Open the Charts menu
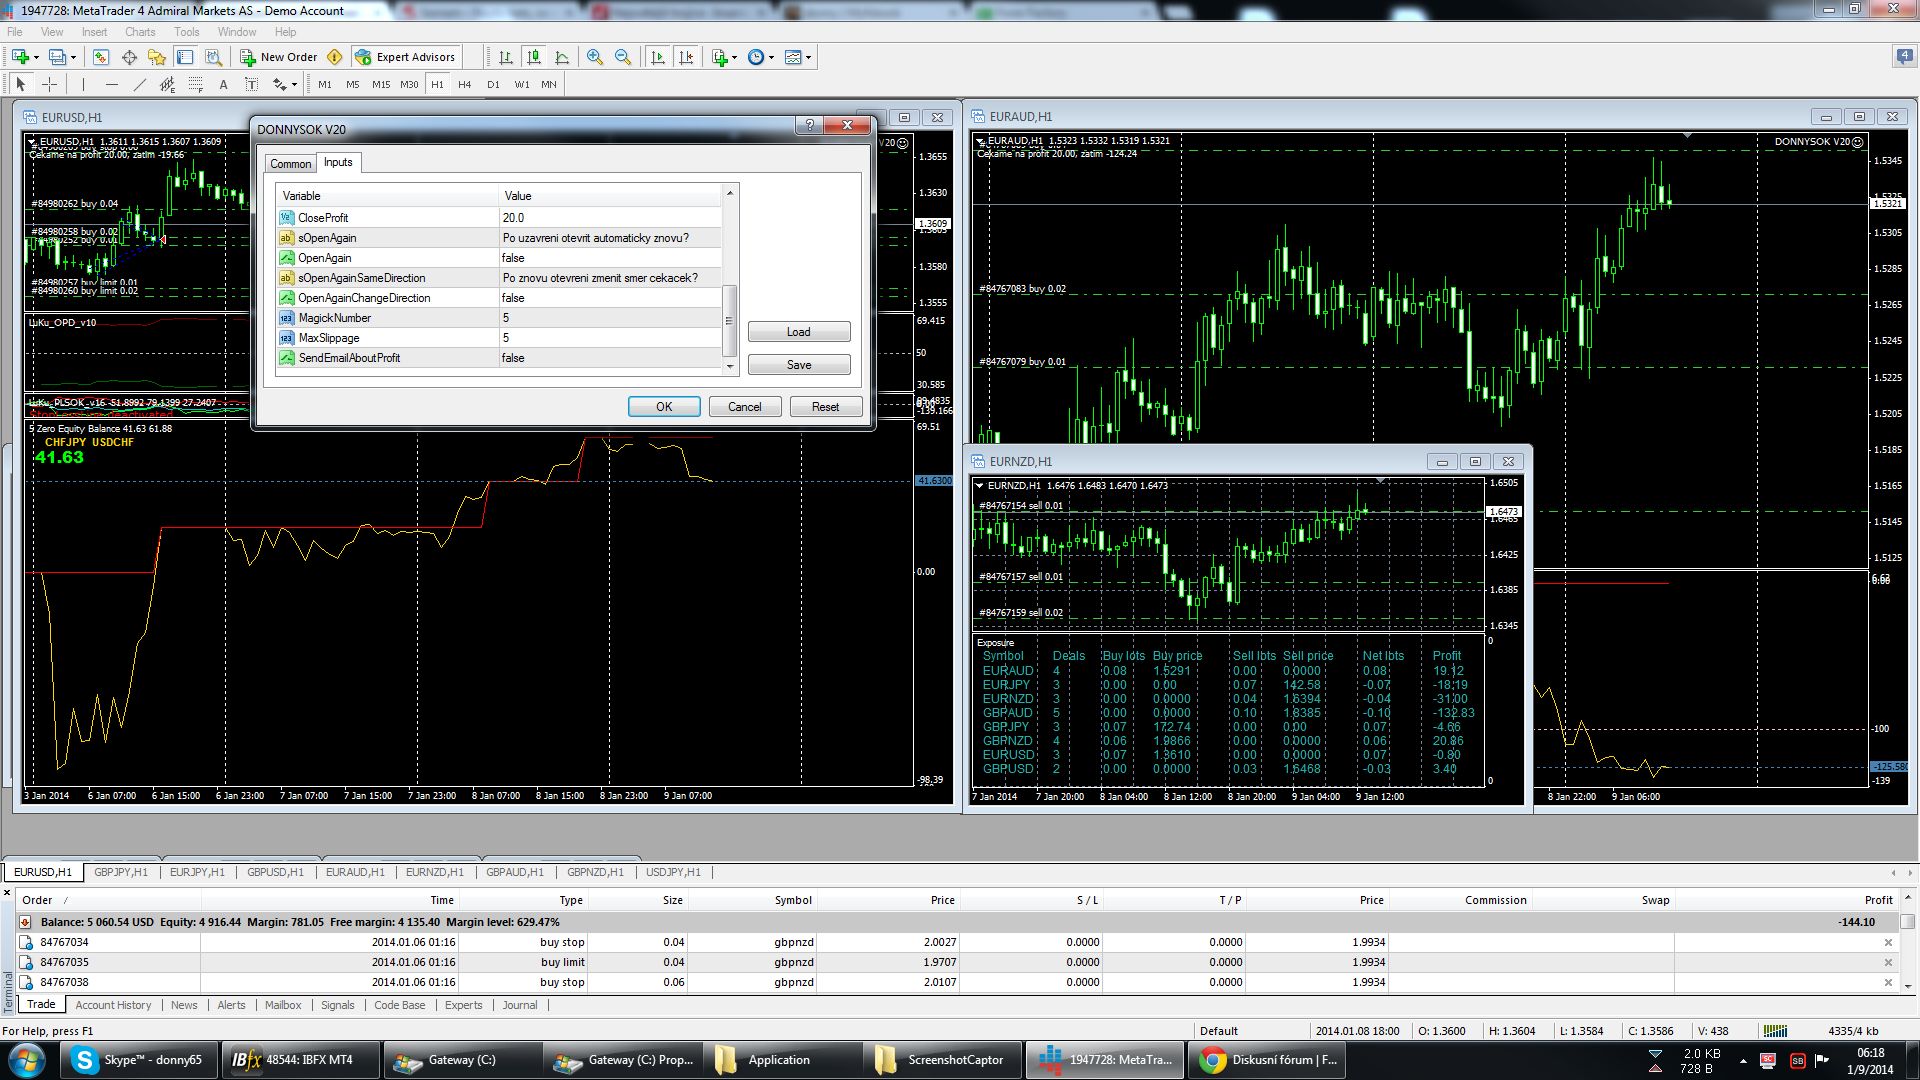1920x1080 pixels. point(140,32)
